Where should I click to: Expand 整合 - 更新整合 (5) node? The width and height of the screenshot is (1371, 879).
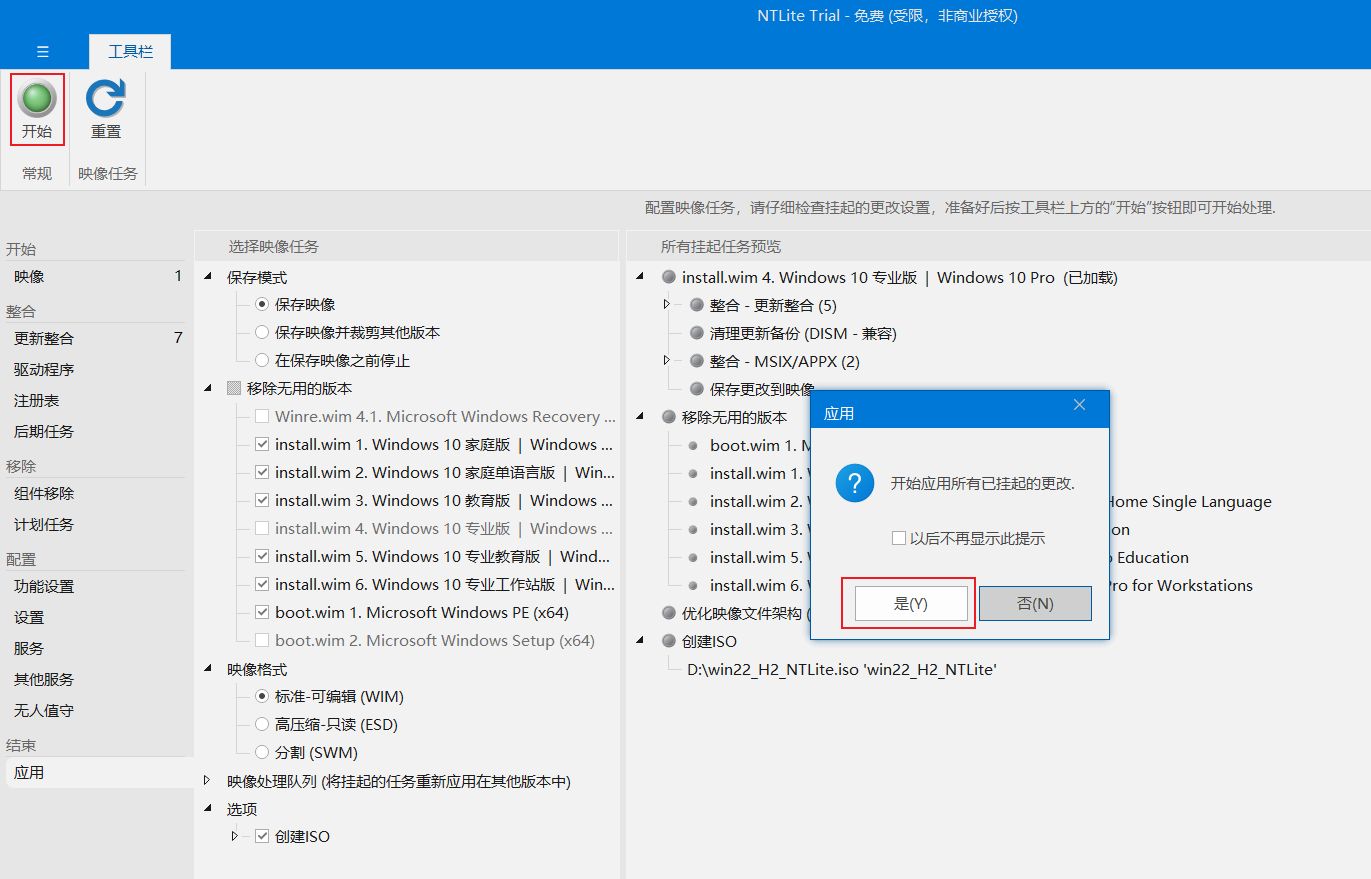[x=667, y=305]
